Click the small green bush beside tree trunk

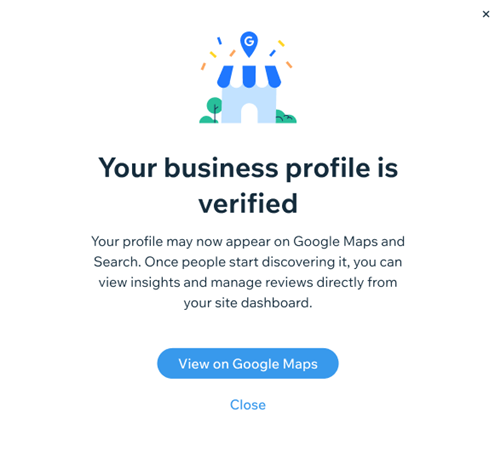coord(208,120)
